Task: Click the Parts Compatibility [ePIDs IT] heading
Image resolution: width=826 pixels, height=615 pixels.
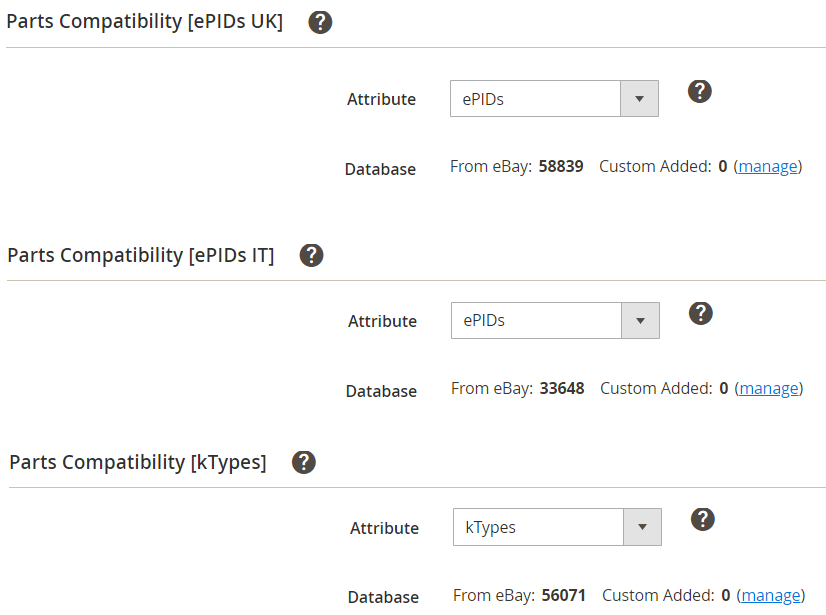Action: [x=141, y=255]
